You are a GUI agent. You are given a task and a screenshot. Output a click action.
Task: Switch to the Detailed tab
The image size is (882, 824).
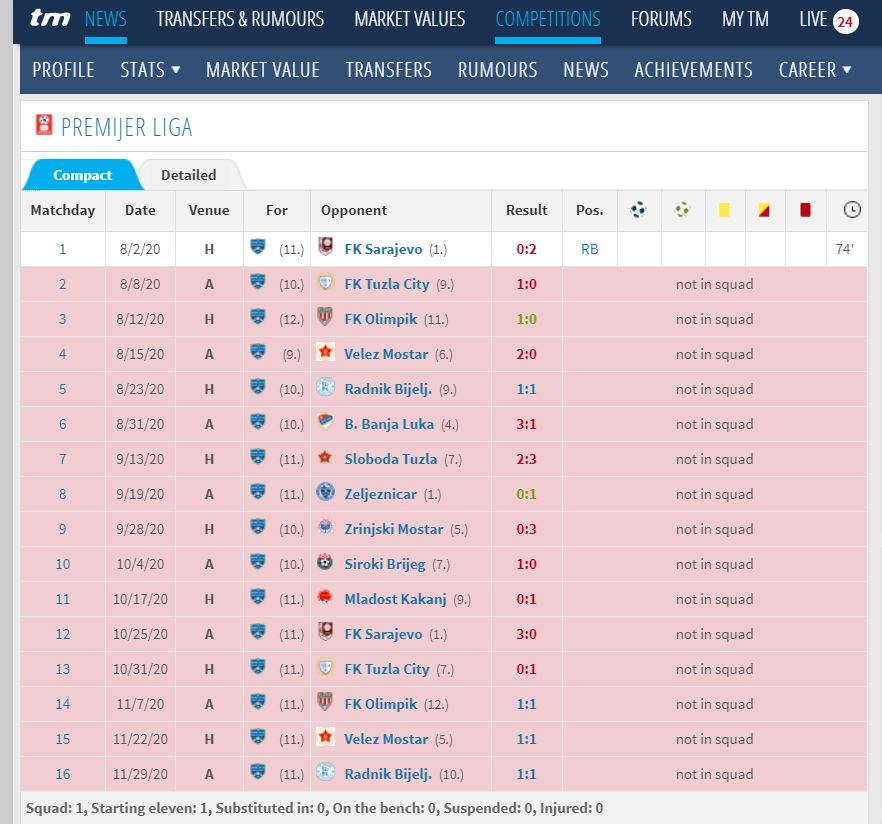pyautogui.click(x=188, y=175)
